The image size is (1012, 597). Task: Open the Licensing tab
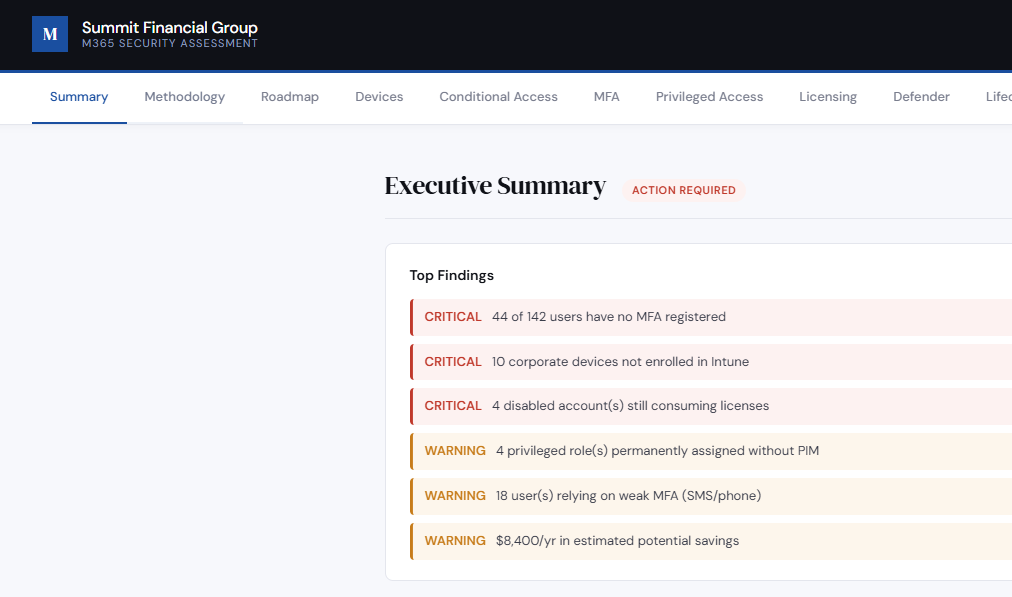(x=828, y=96)
